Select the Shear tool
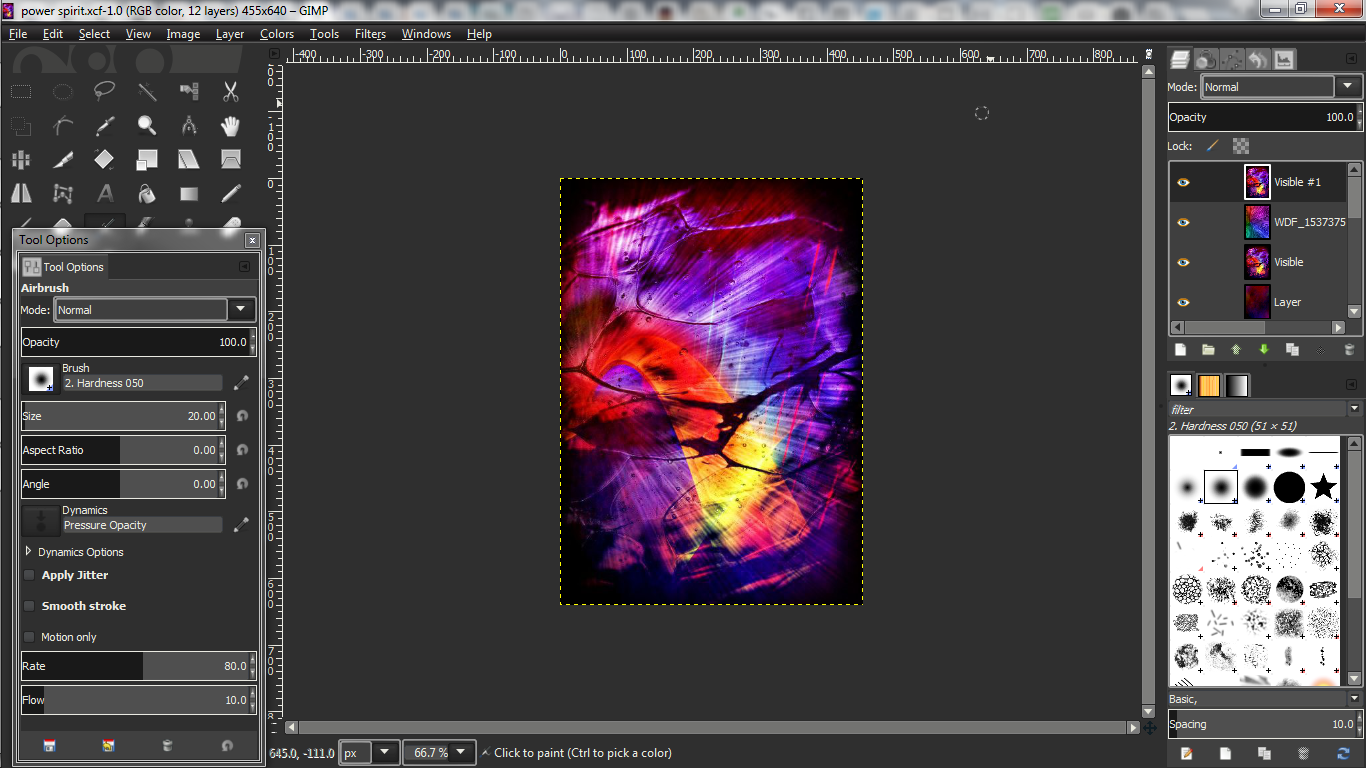This screenshot has width=1366, height=768. (189, 159)
